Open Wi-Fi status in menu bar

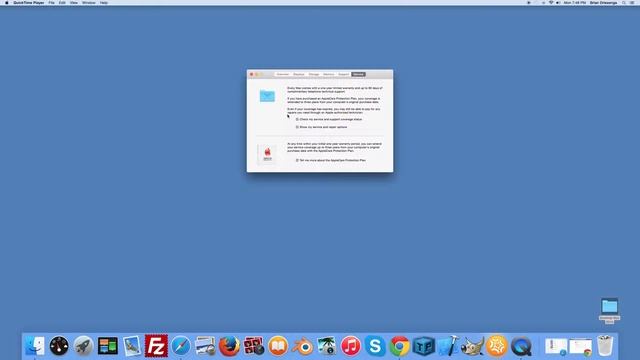pos(551,3)
